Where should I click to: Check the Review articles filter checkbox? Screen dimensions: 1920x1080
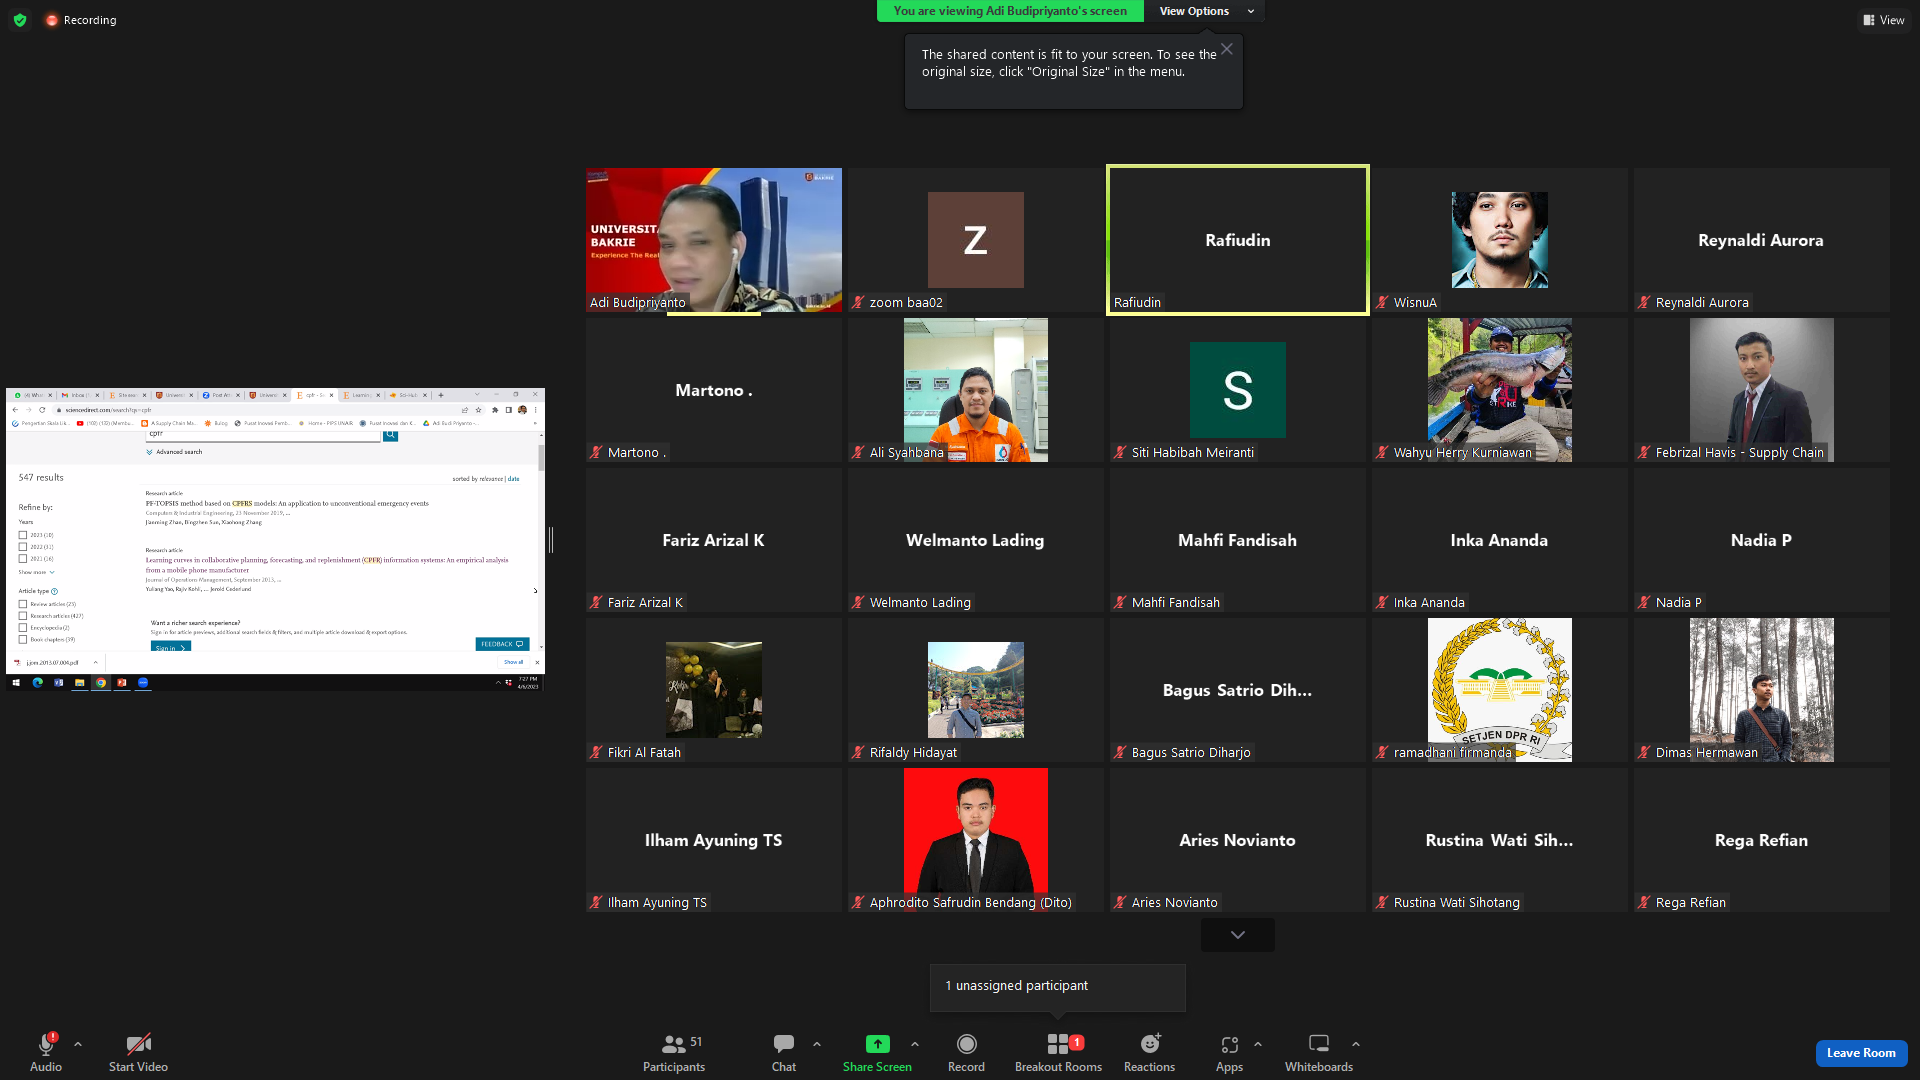pos(23,604)
